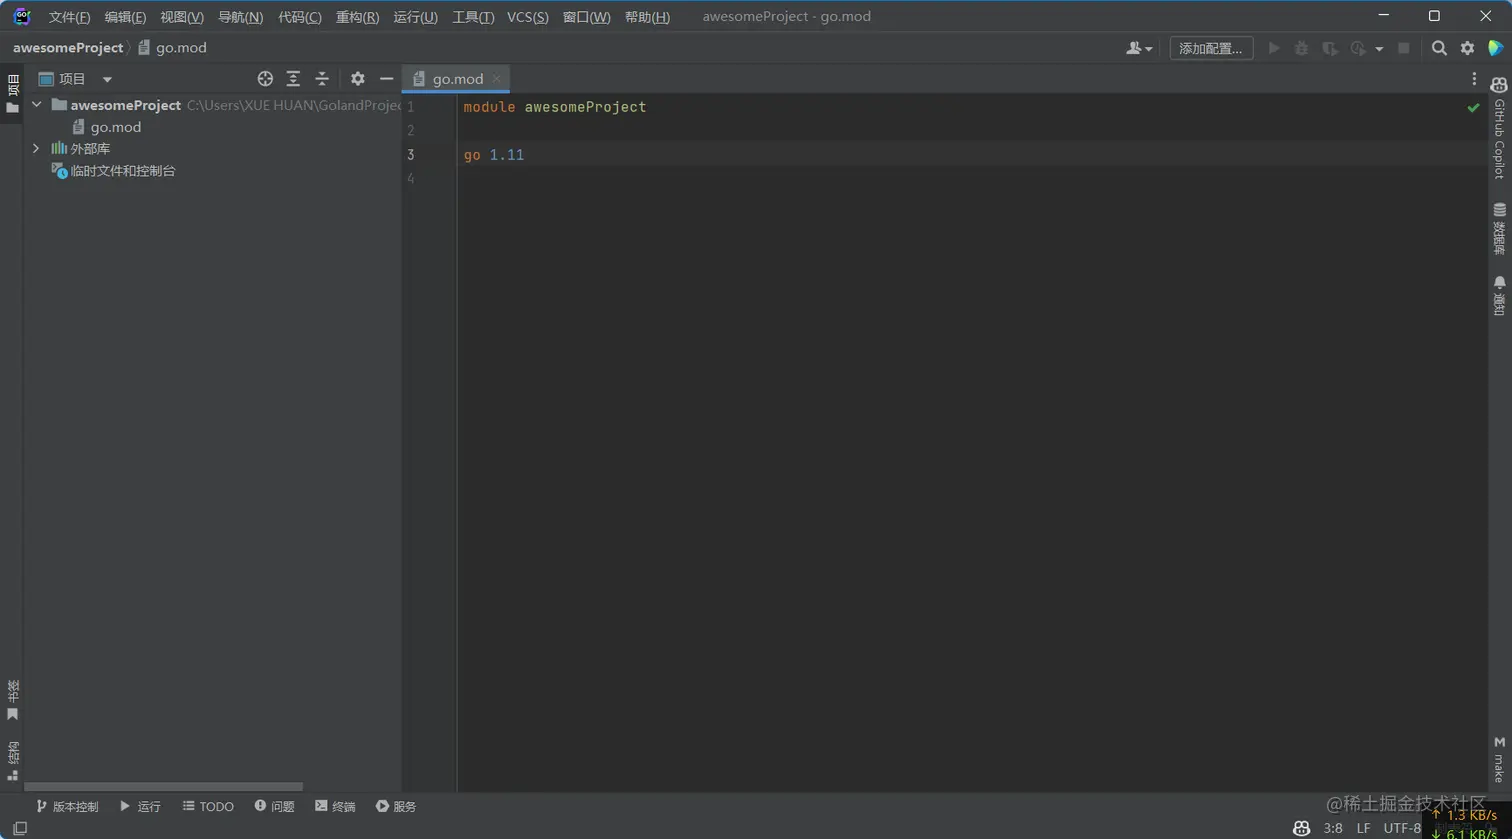Open editor tab options three-dot menu

(x=1473, y=79)
